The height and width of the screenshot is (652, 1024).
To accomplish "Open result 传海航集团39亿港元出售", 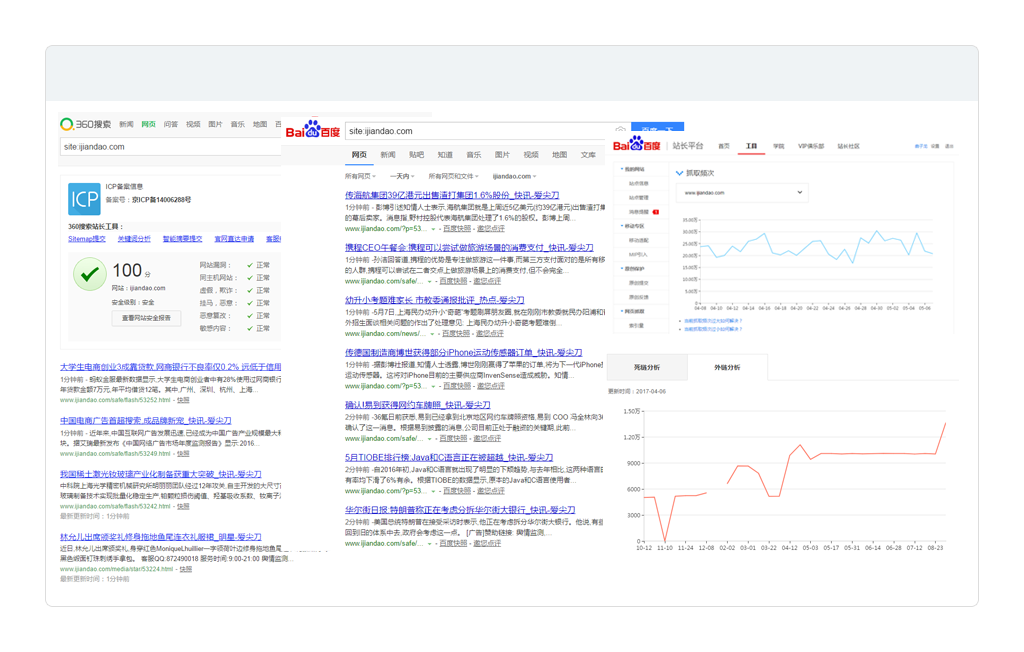I will [452, 195].
